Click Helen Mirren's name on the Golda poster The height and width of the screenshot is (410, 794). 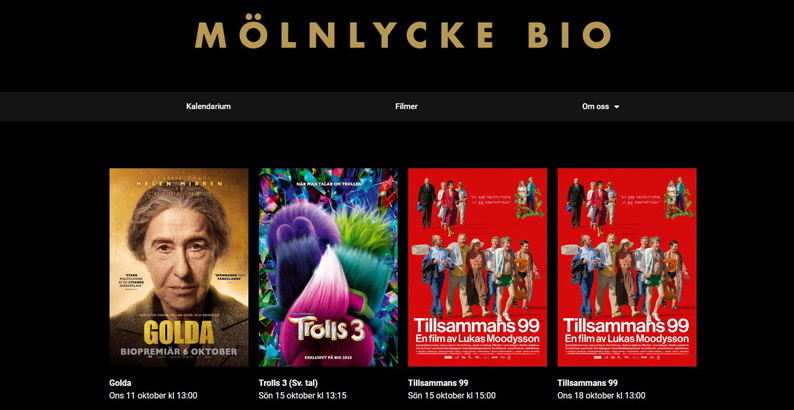(x=179, y=185)
